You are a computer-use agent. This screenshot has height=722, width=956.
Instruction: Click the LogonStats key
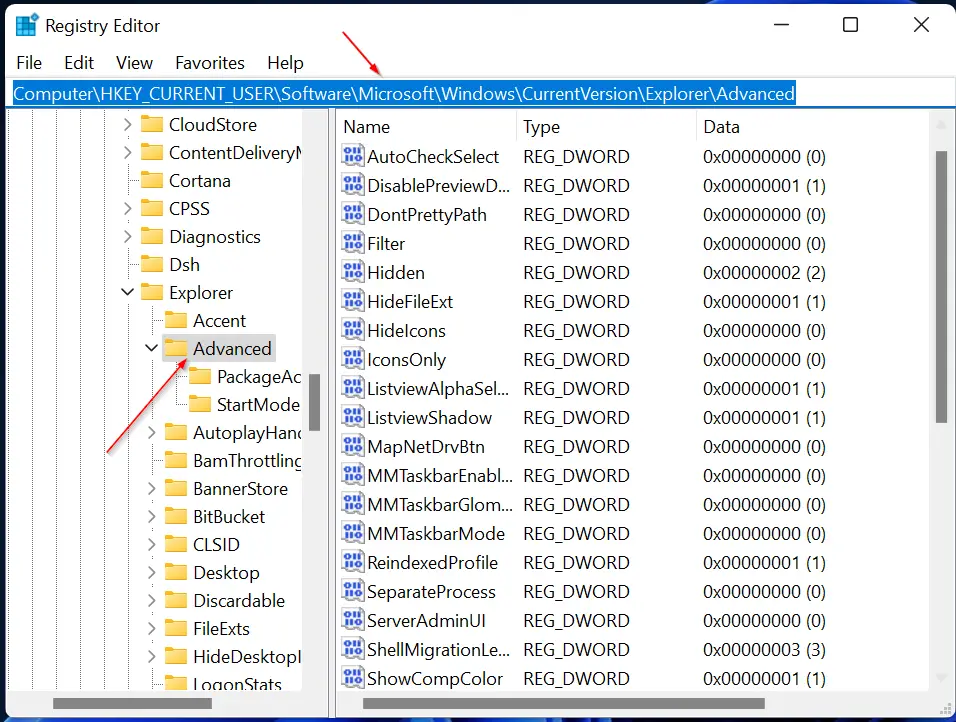tap(237, 684)
